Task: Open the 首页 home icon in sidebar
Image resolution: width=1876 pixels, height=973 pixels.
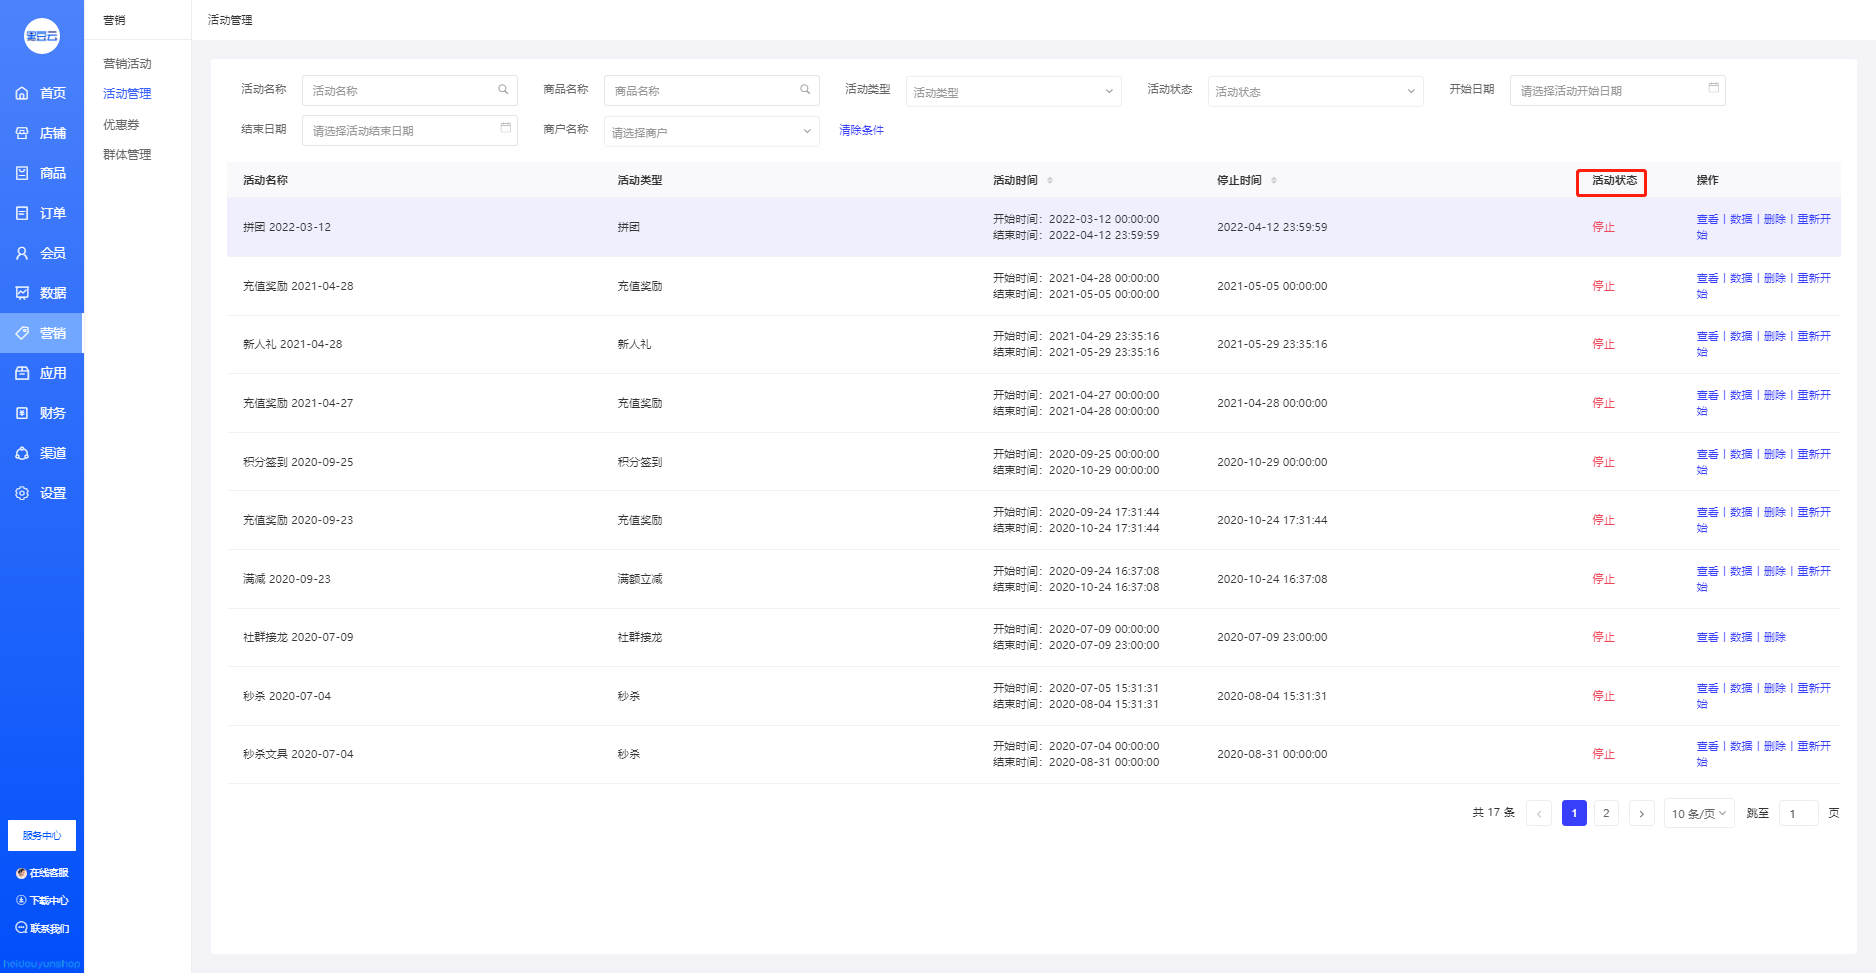Action: tap(22, 93)
